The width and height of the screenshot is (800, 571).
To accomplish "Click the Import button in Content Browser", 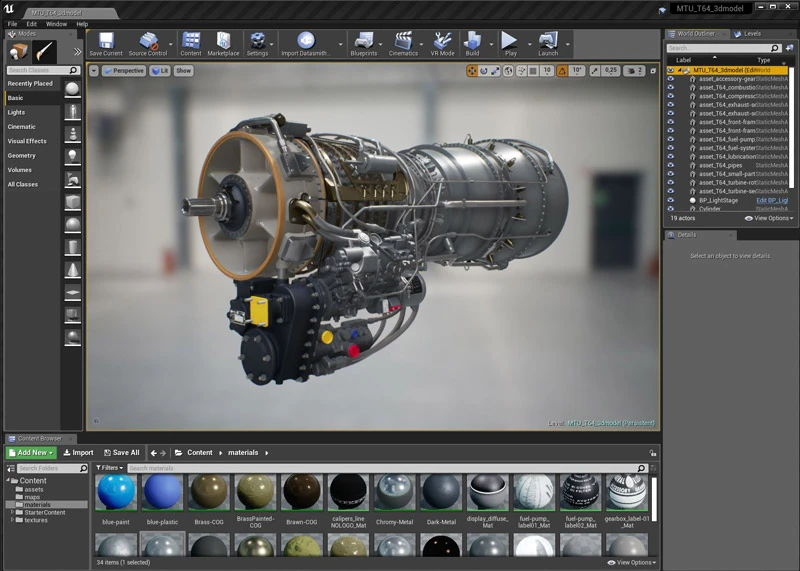I will (x=78, y=452).
